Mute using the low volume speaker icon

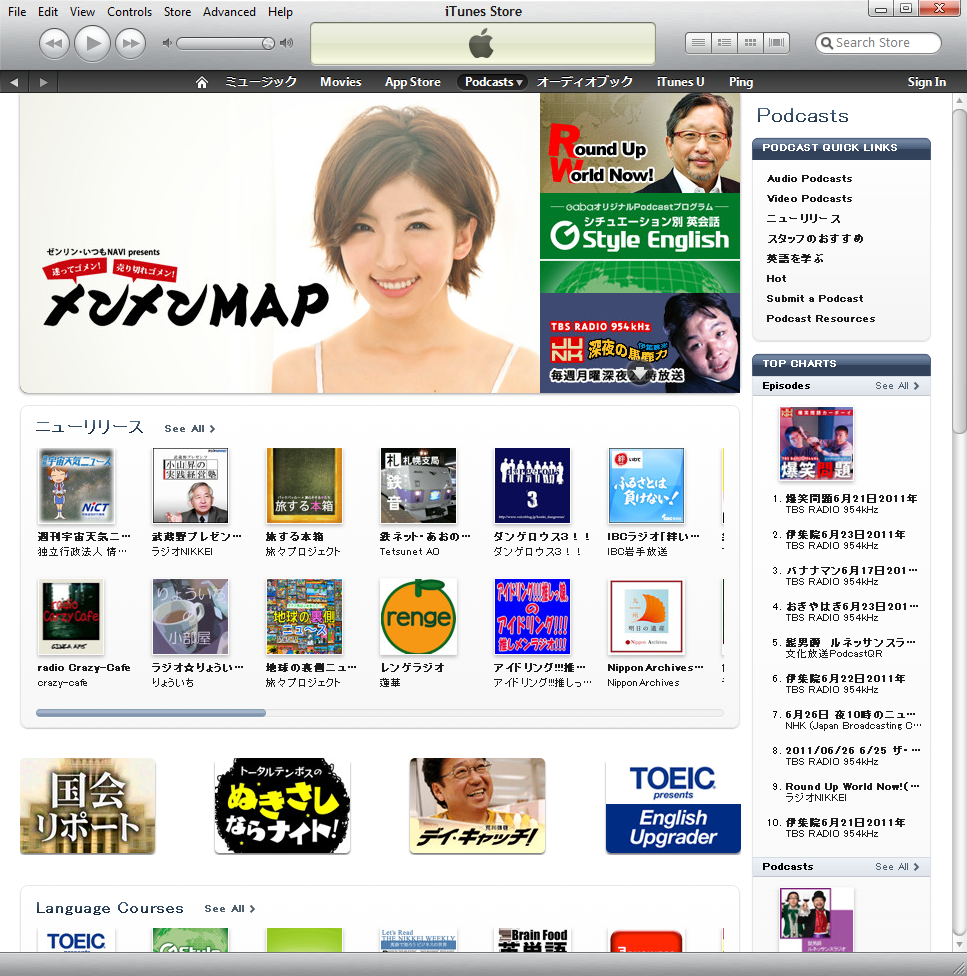pyautogui.click(x=166, y=43)
